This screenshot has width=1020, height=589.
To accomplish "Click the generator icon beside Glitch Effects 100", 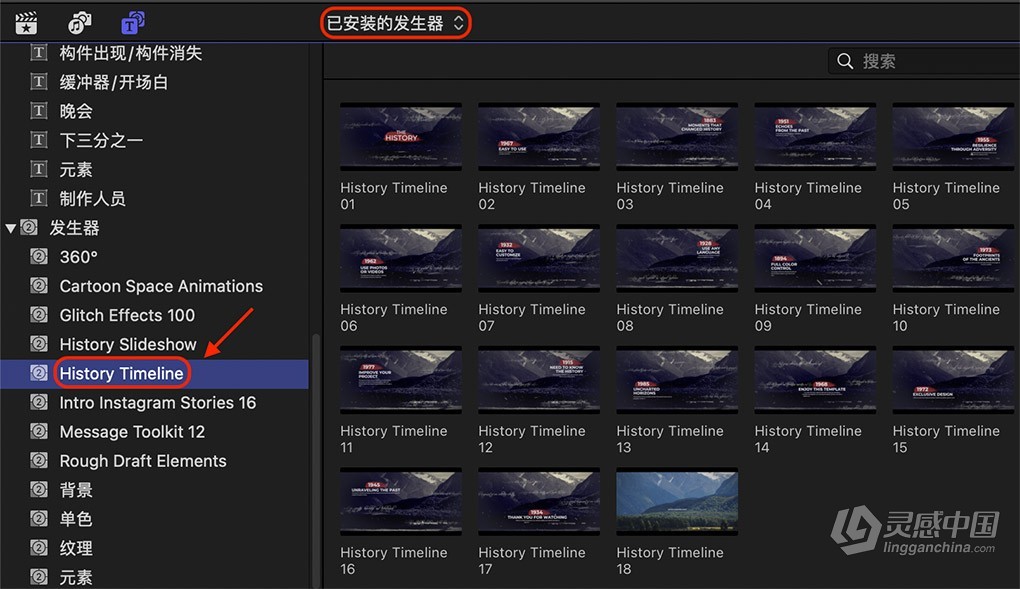I will tap(39, 314).
